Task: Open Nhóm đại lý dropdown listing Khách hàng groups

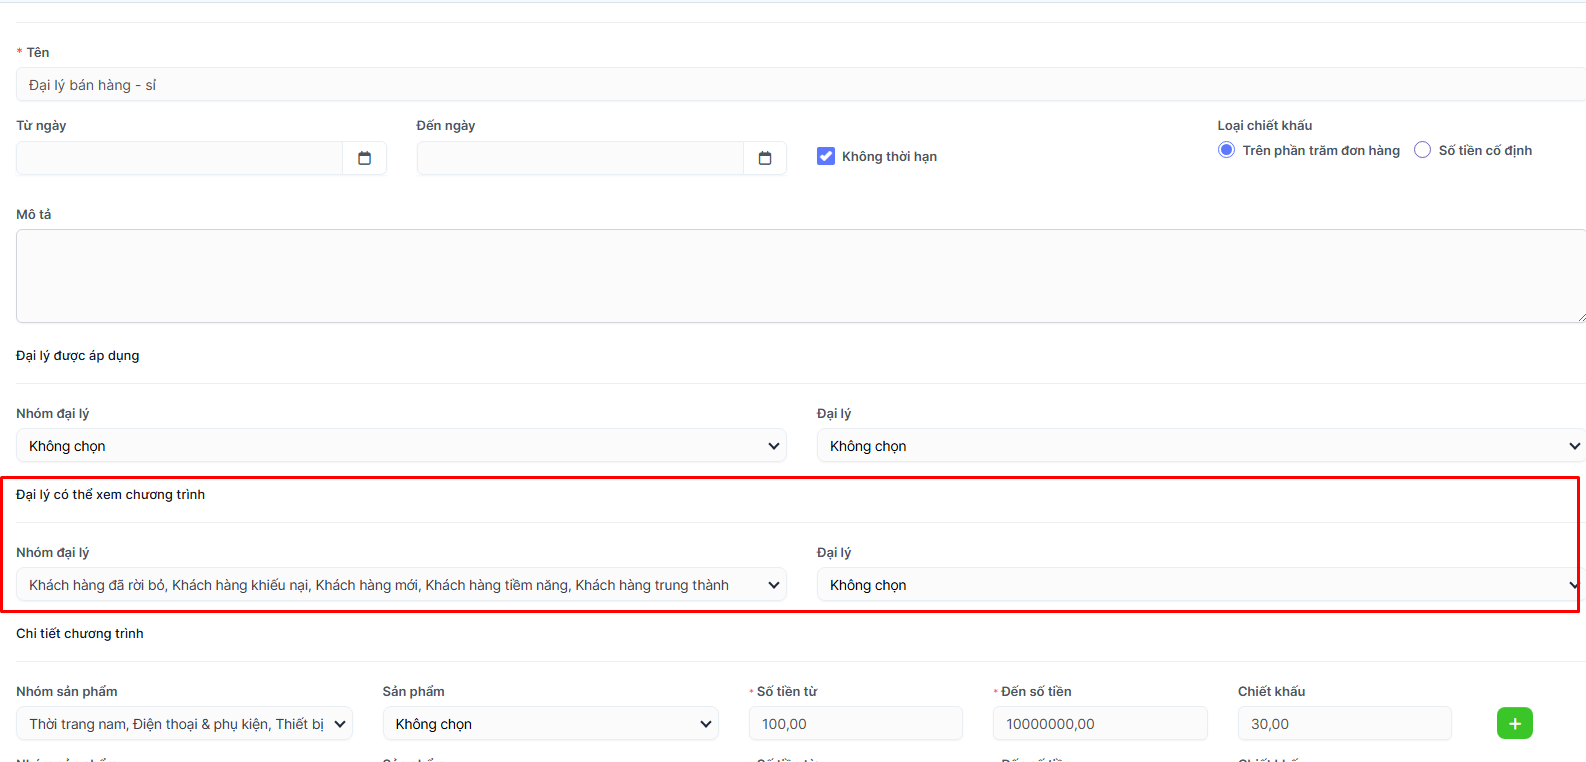Action: point(401,585)
